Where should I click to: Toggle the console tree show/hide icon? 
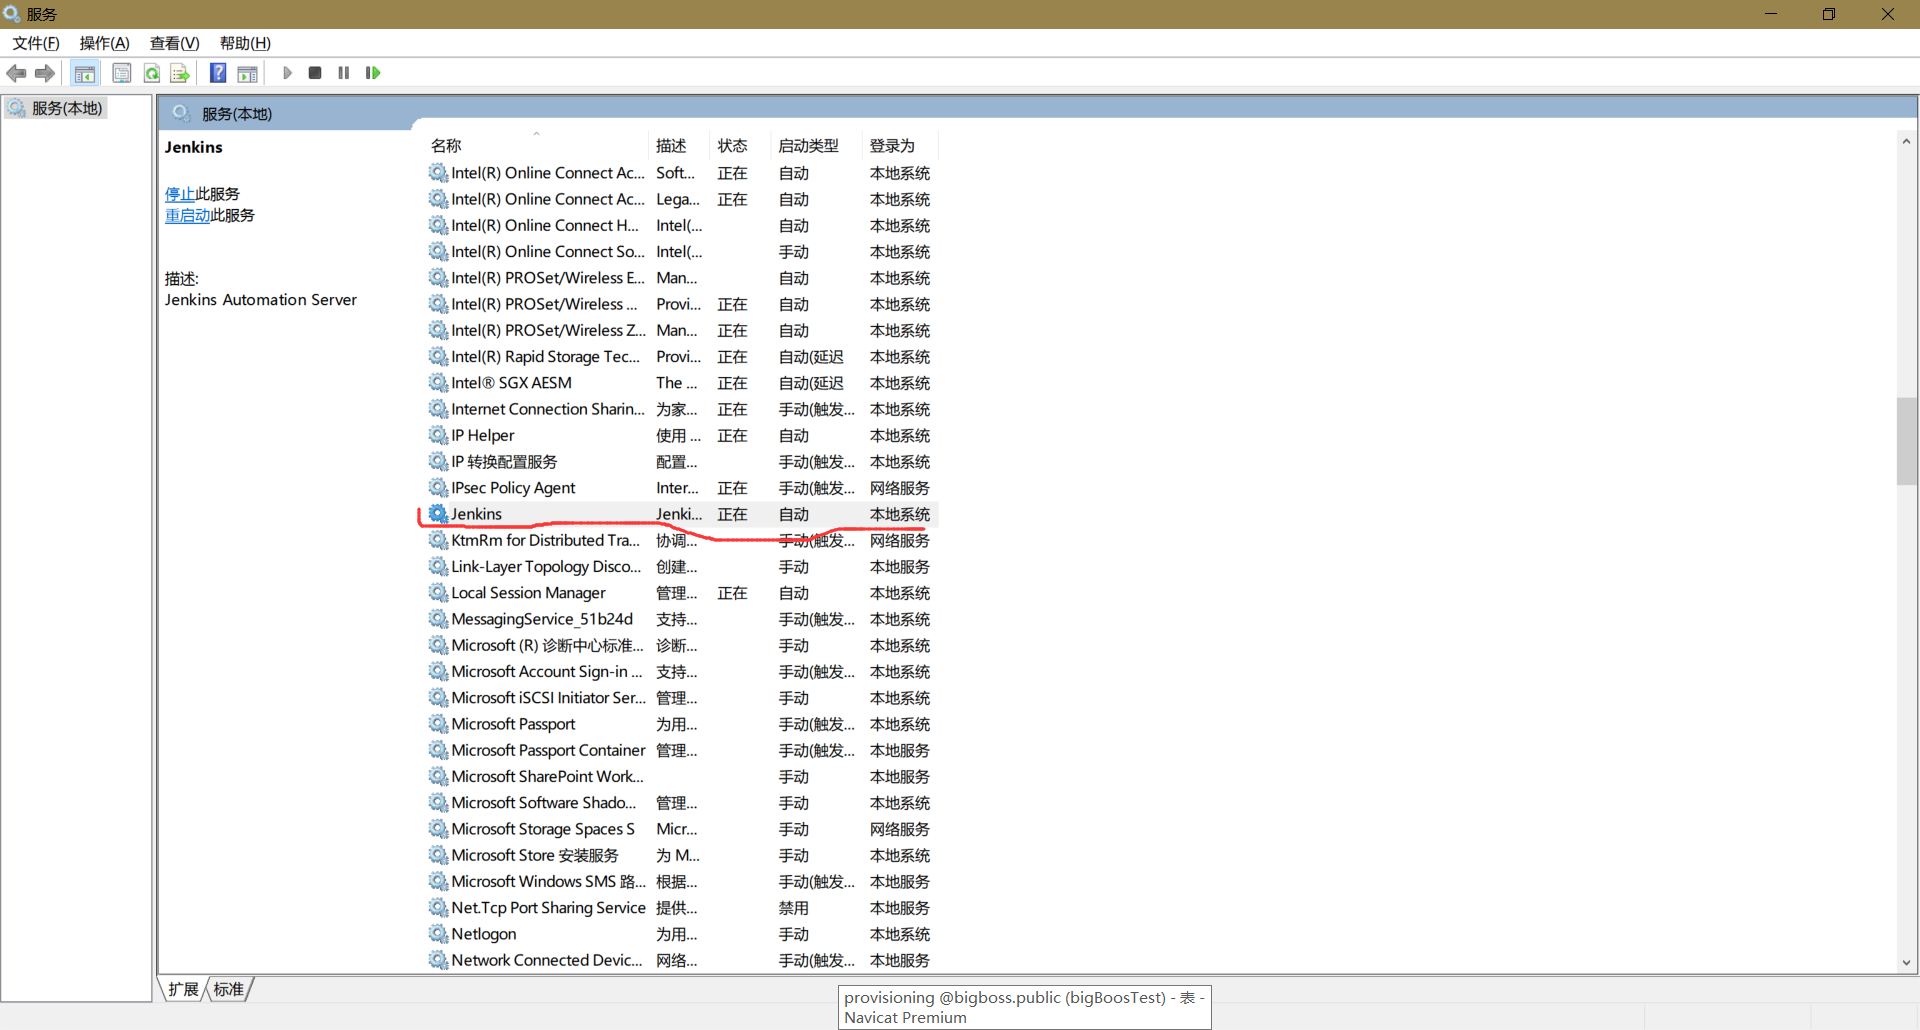pos(85,73)
